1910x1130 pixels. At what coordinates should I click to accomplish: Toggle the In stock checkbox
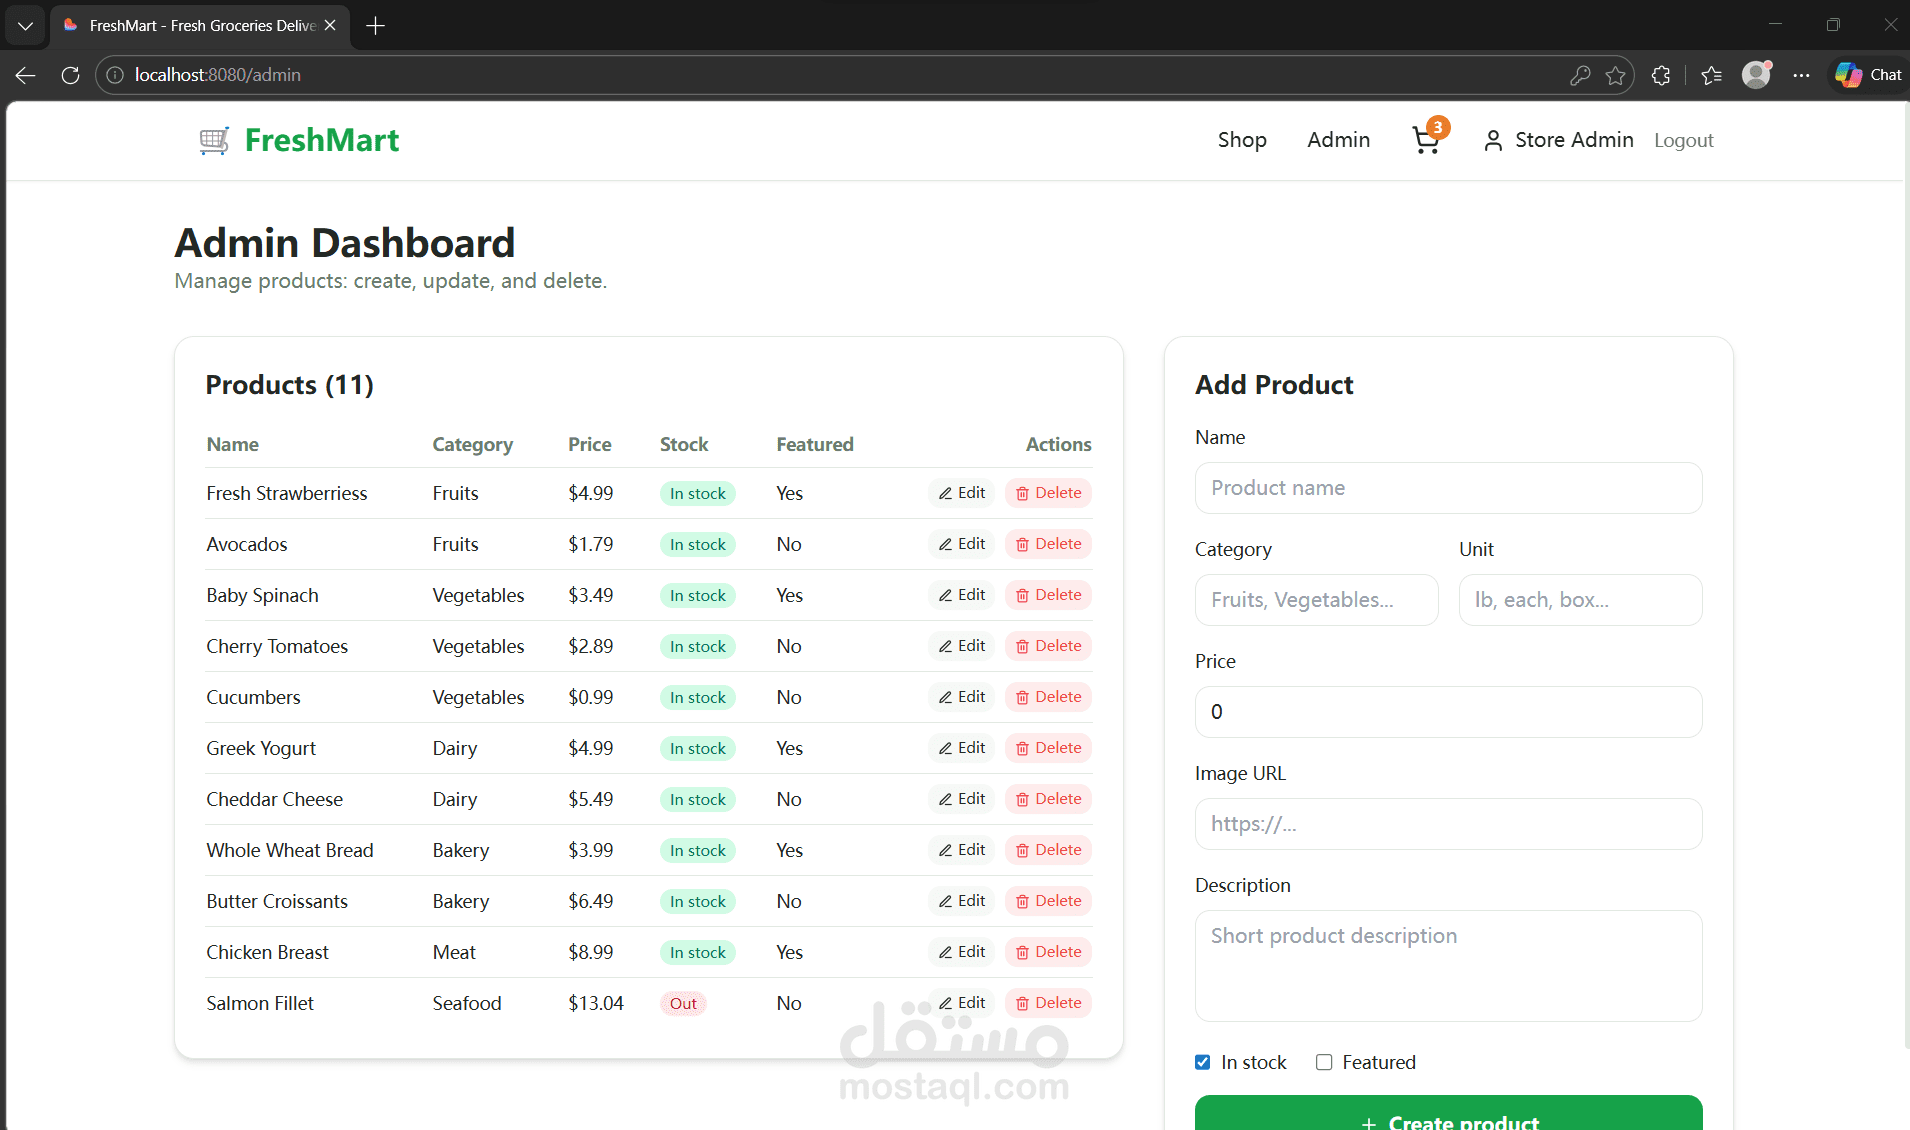1203,1062
